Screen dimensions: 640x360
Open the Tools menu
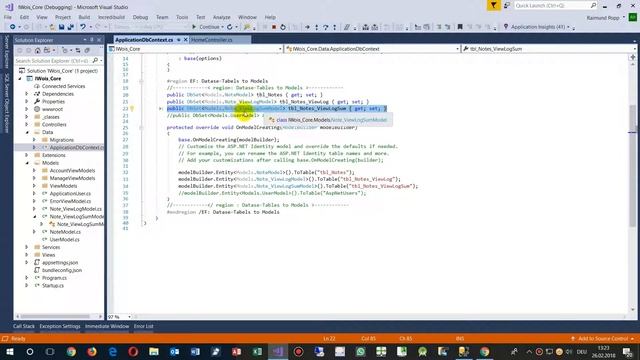point(182,17)
